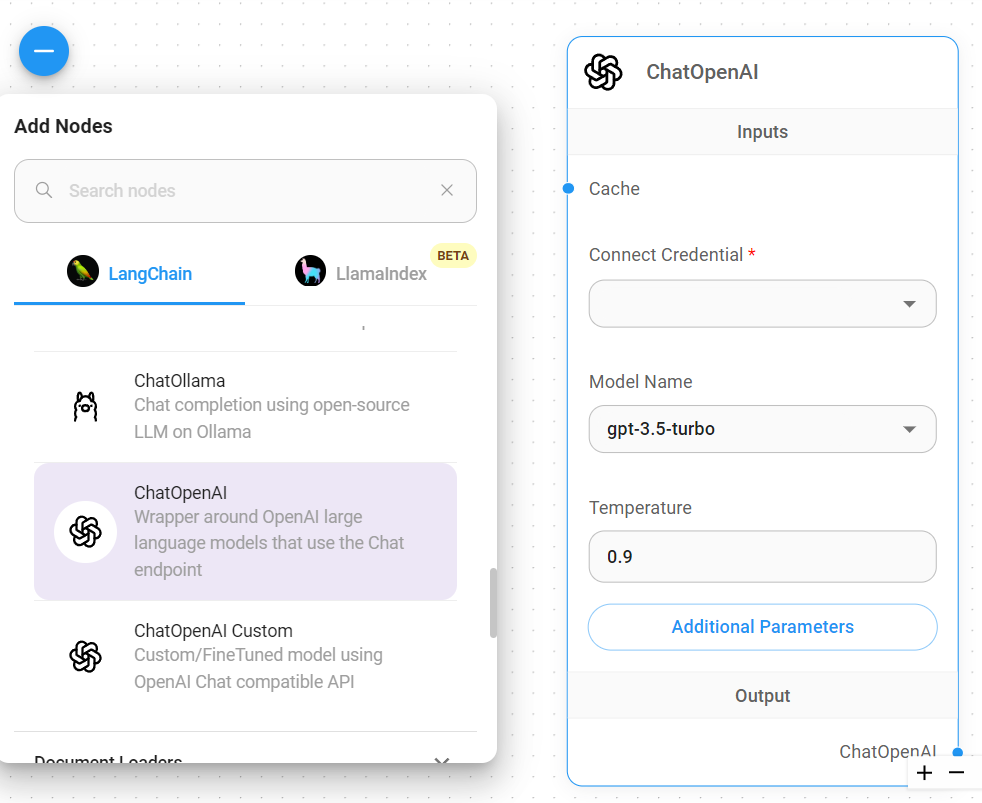Click the Temperature input field
This screenshot has height=803, width=982.
click(762, 557)
